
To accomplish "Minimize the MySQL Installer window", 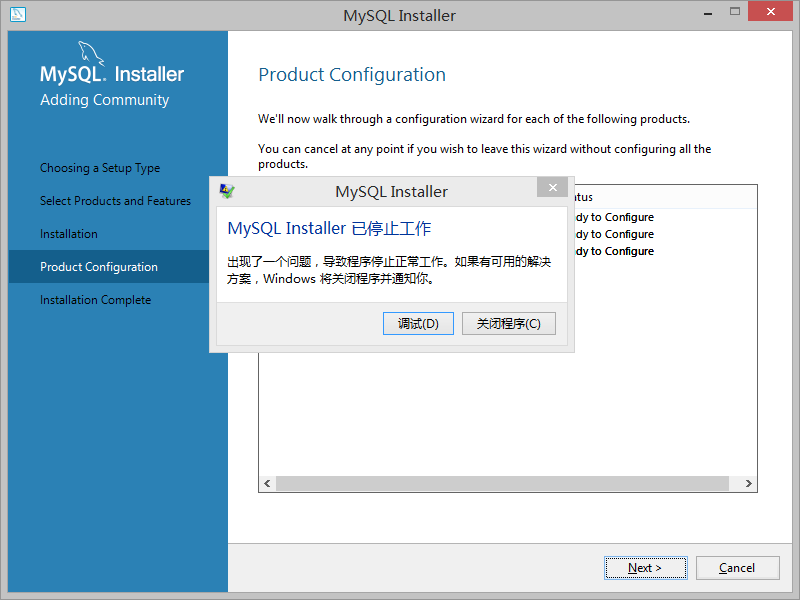I will (708, 13).
